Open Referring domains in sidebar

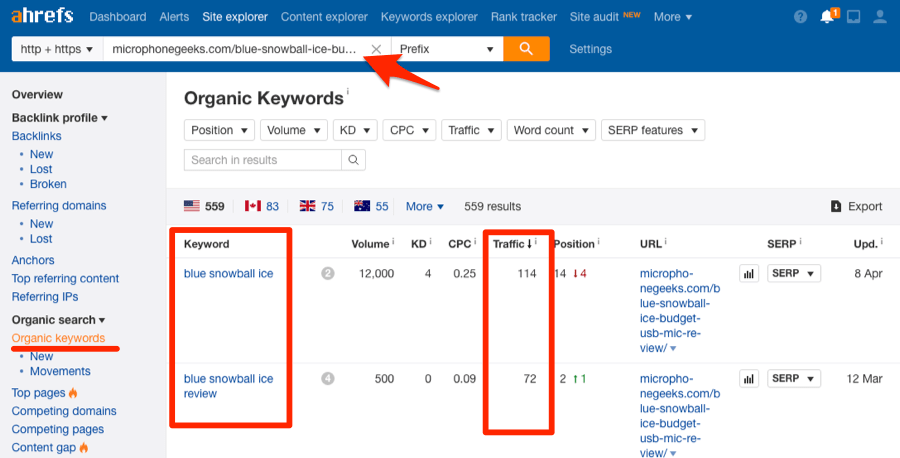tap(59, 205)
